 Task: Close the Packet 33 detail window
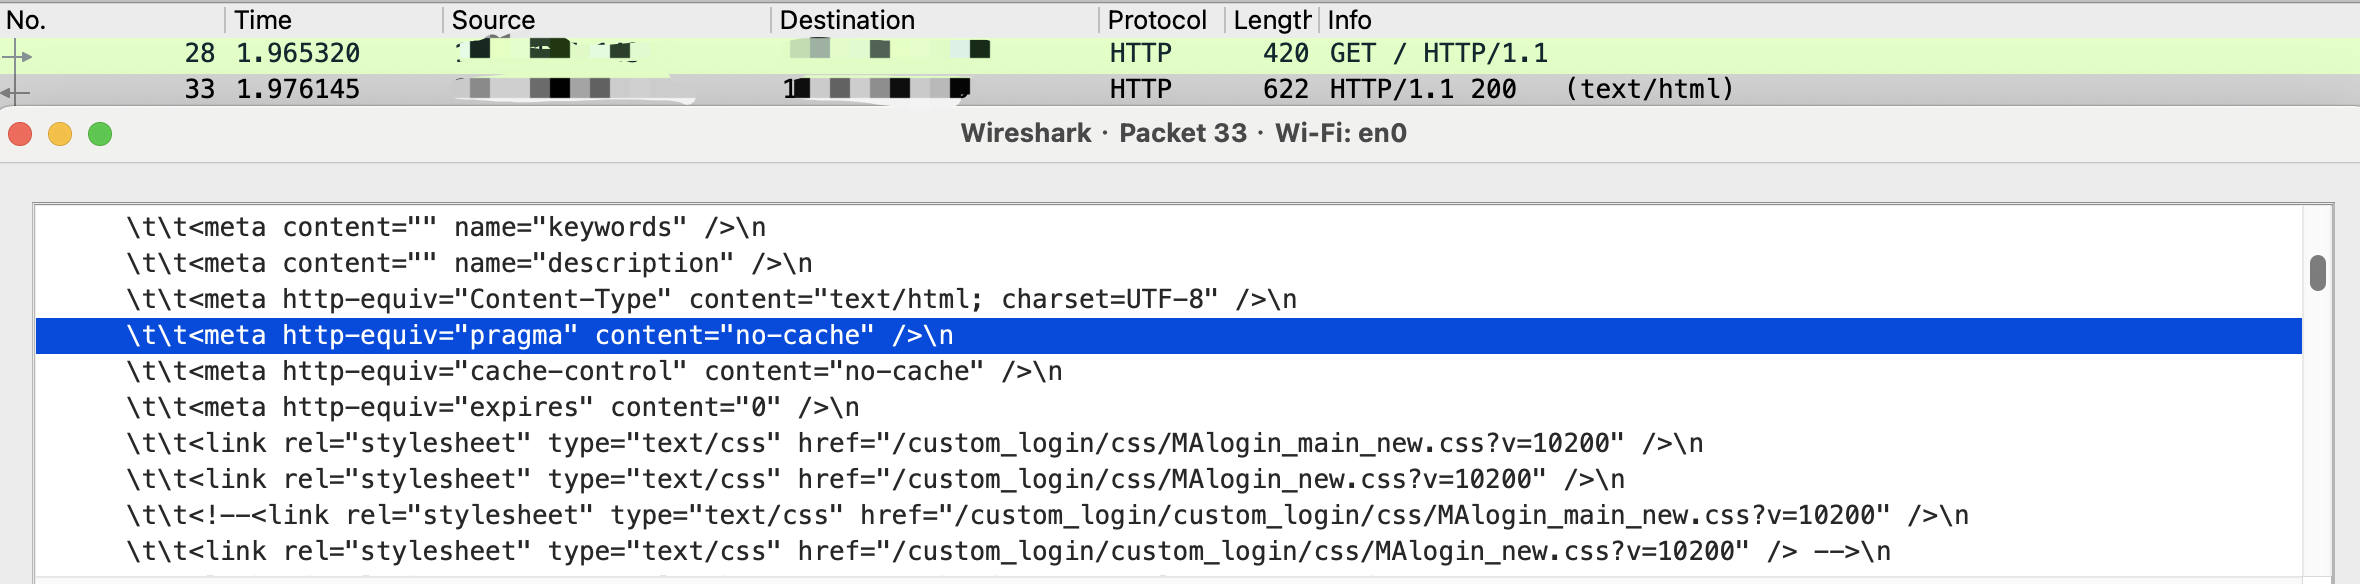(x=21, y=134)
